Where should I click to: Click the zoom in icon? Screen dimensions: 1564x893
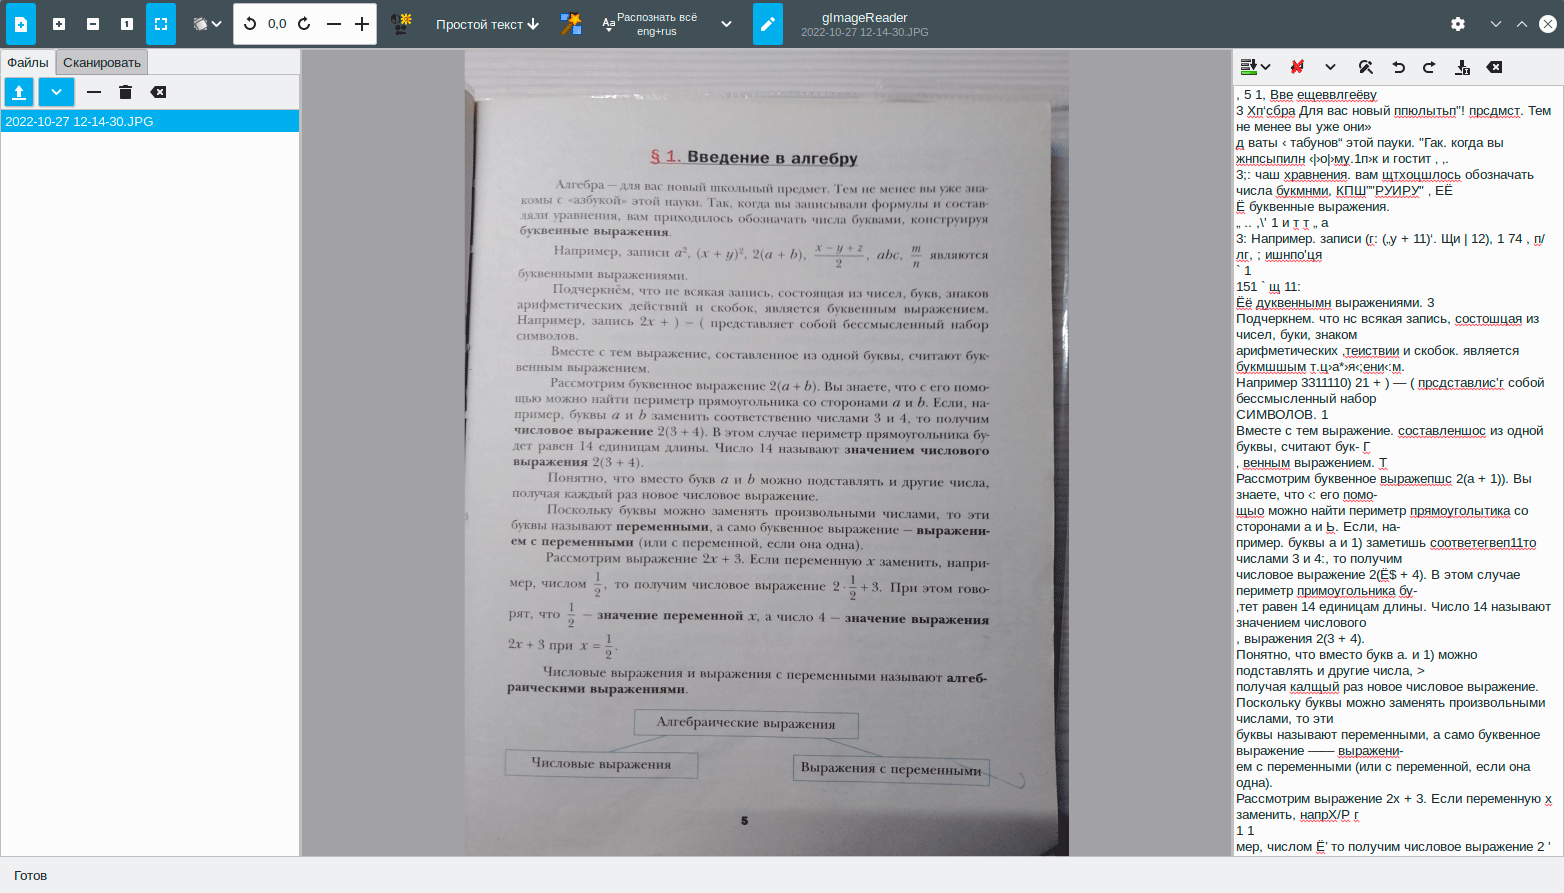[x=59, y=24]
